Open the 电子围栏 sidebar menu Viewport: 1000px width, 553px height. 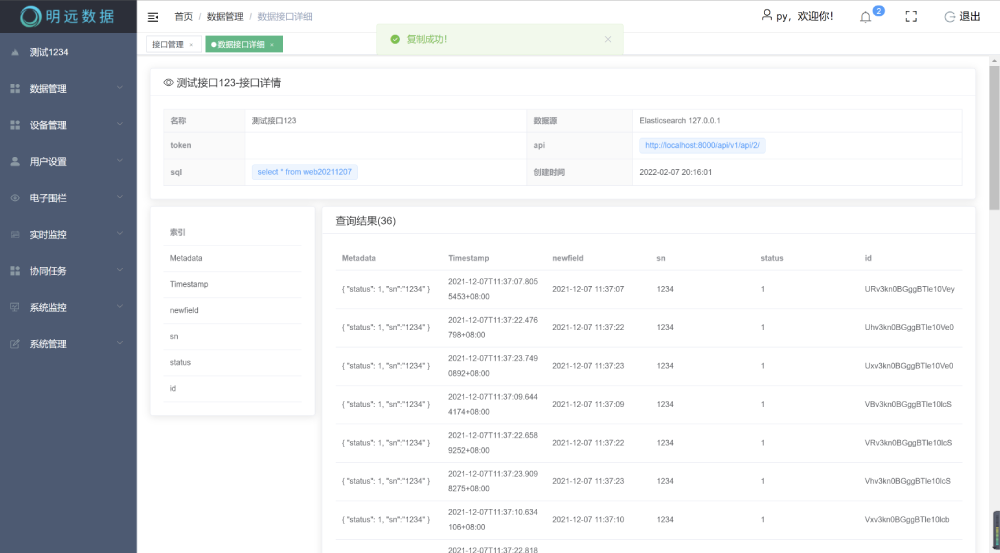68,198
